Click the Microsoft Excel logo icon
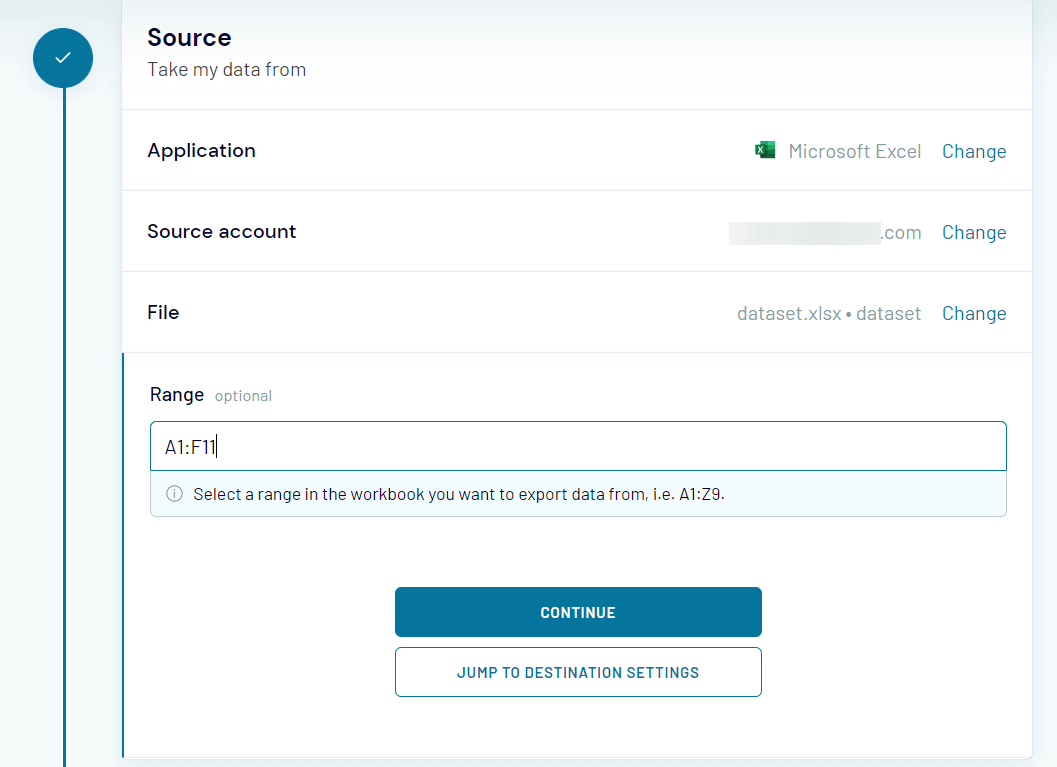Viewport: 1057px width, 767px height. (x=765, y=150)
